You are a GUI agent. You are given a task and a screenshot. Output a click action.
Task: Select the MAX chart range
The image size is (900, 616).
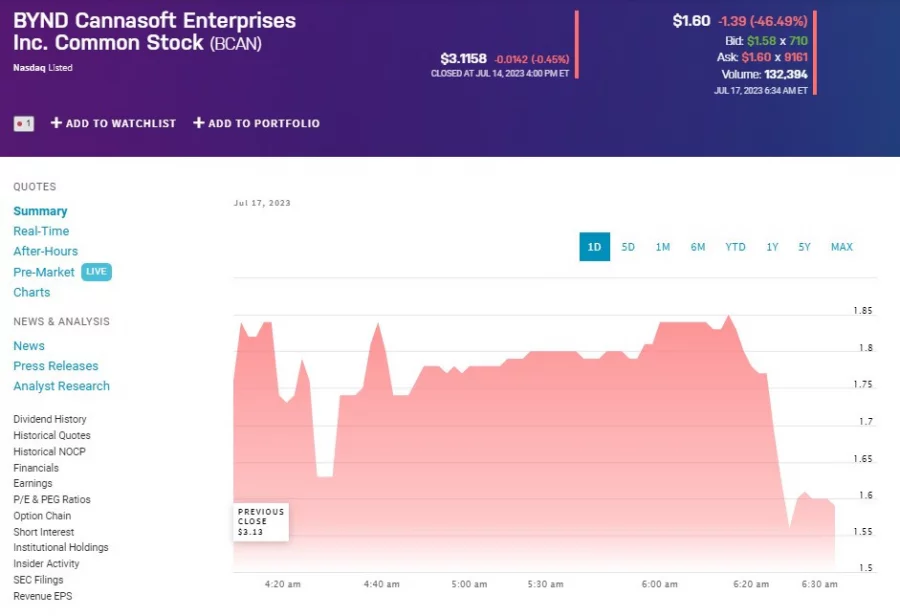point(841,247)
